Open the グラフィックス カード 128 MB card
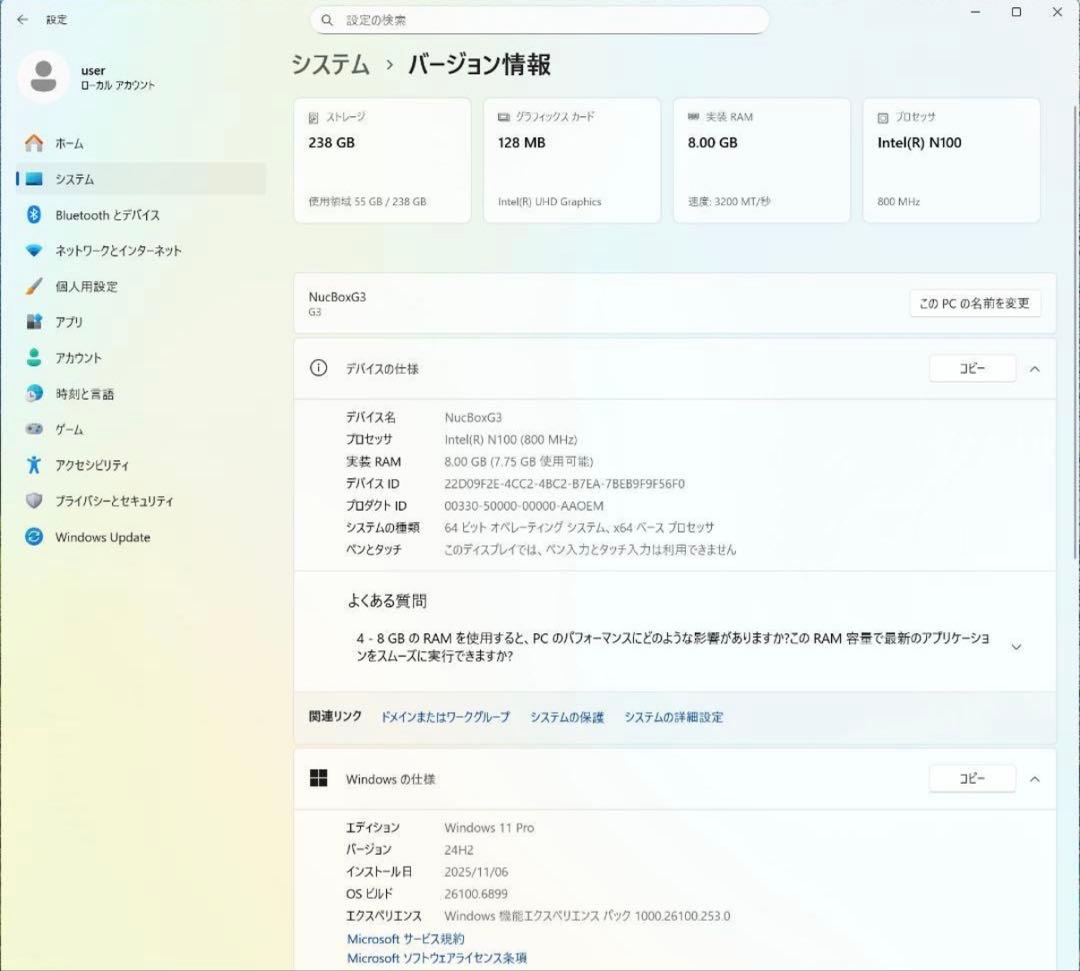The height and width of the screenshot is (971, 1080). pos(572,160)
